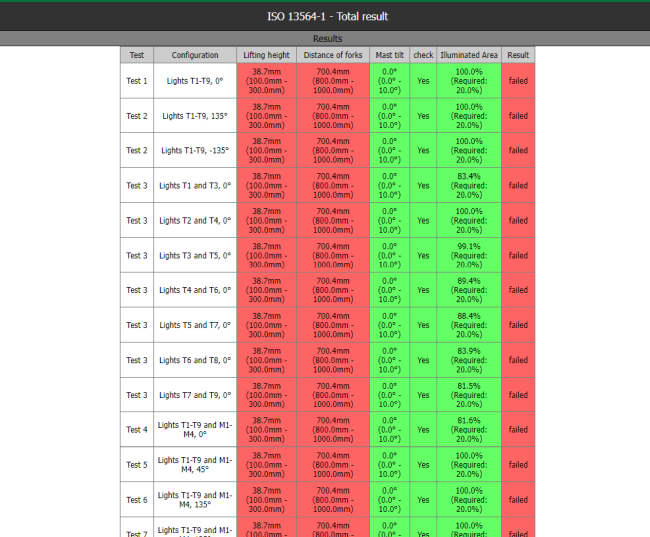650x537 pixels.
Task: Click configuration 'Lights T1-T9, 0°'
Action: point(195,81)
